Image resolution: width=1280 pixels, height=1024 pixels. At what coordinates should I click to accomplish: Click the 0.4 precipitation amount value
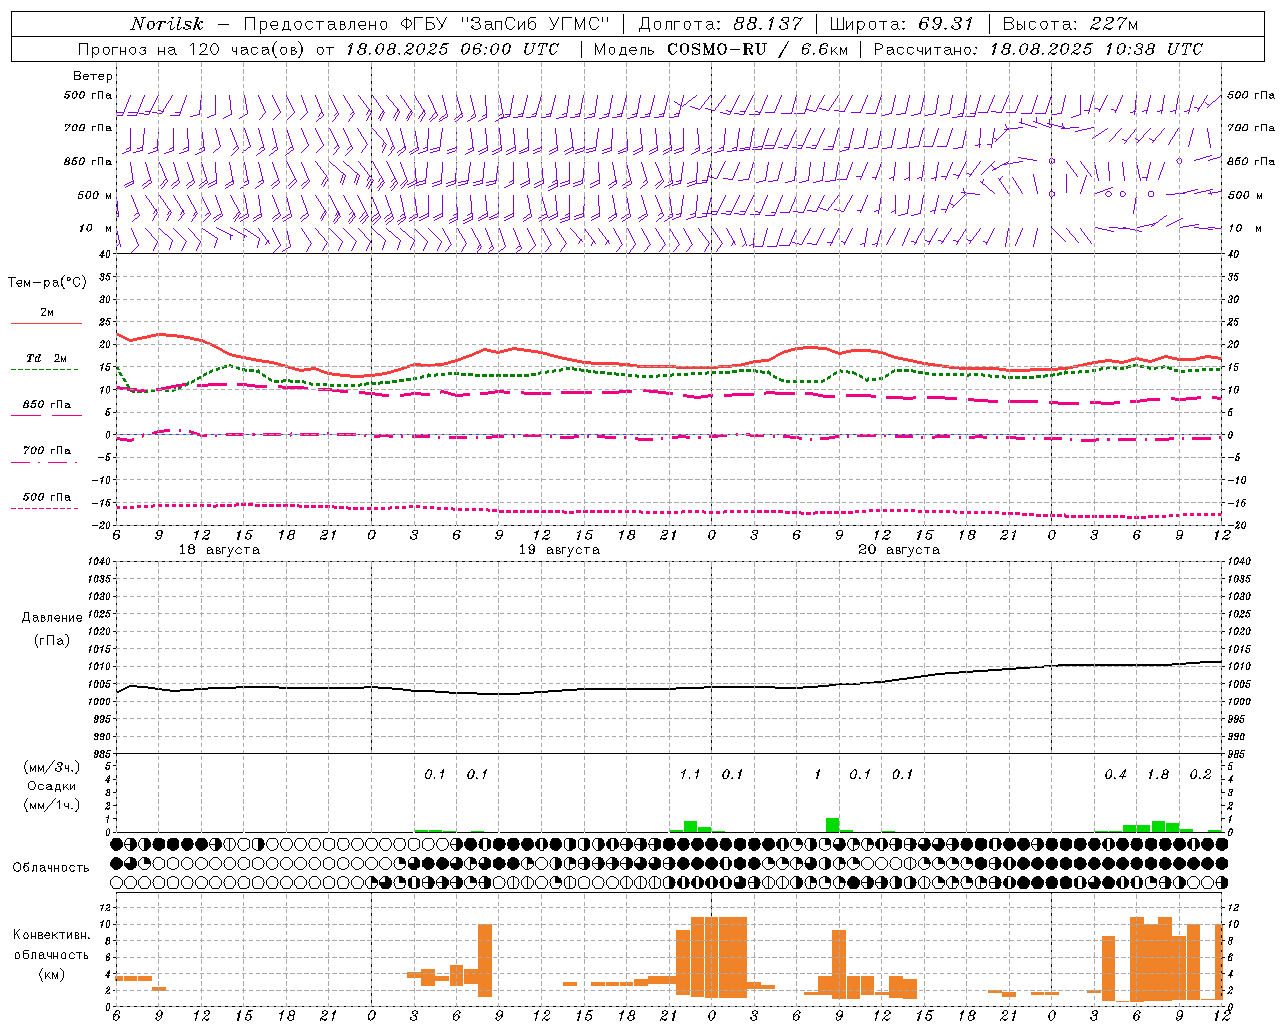click(x=1116, y=775)
